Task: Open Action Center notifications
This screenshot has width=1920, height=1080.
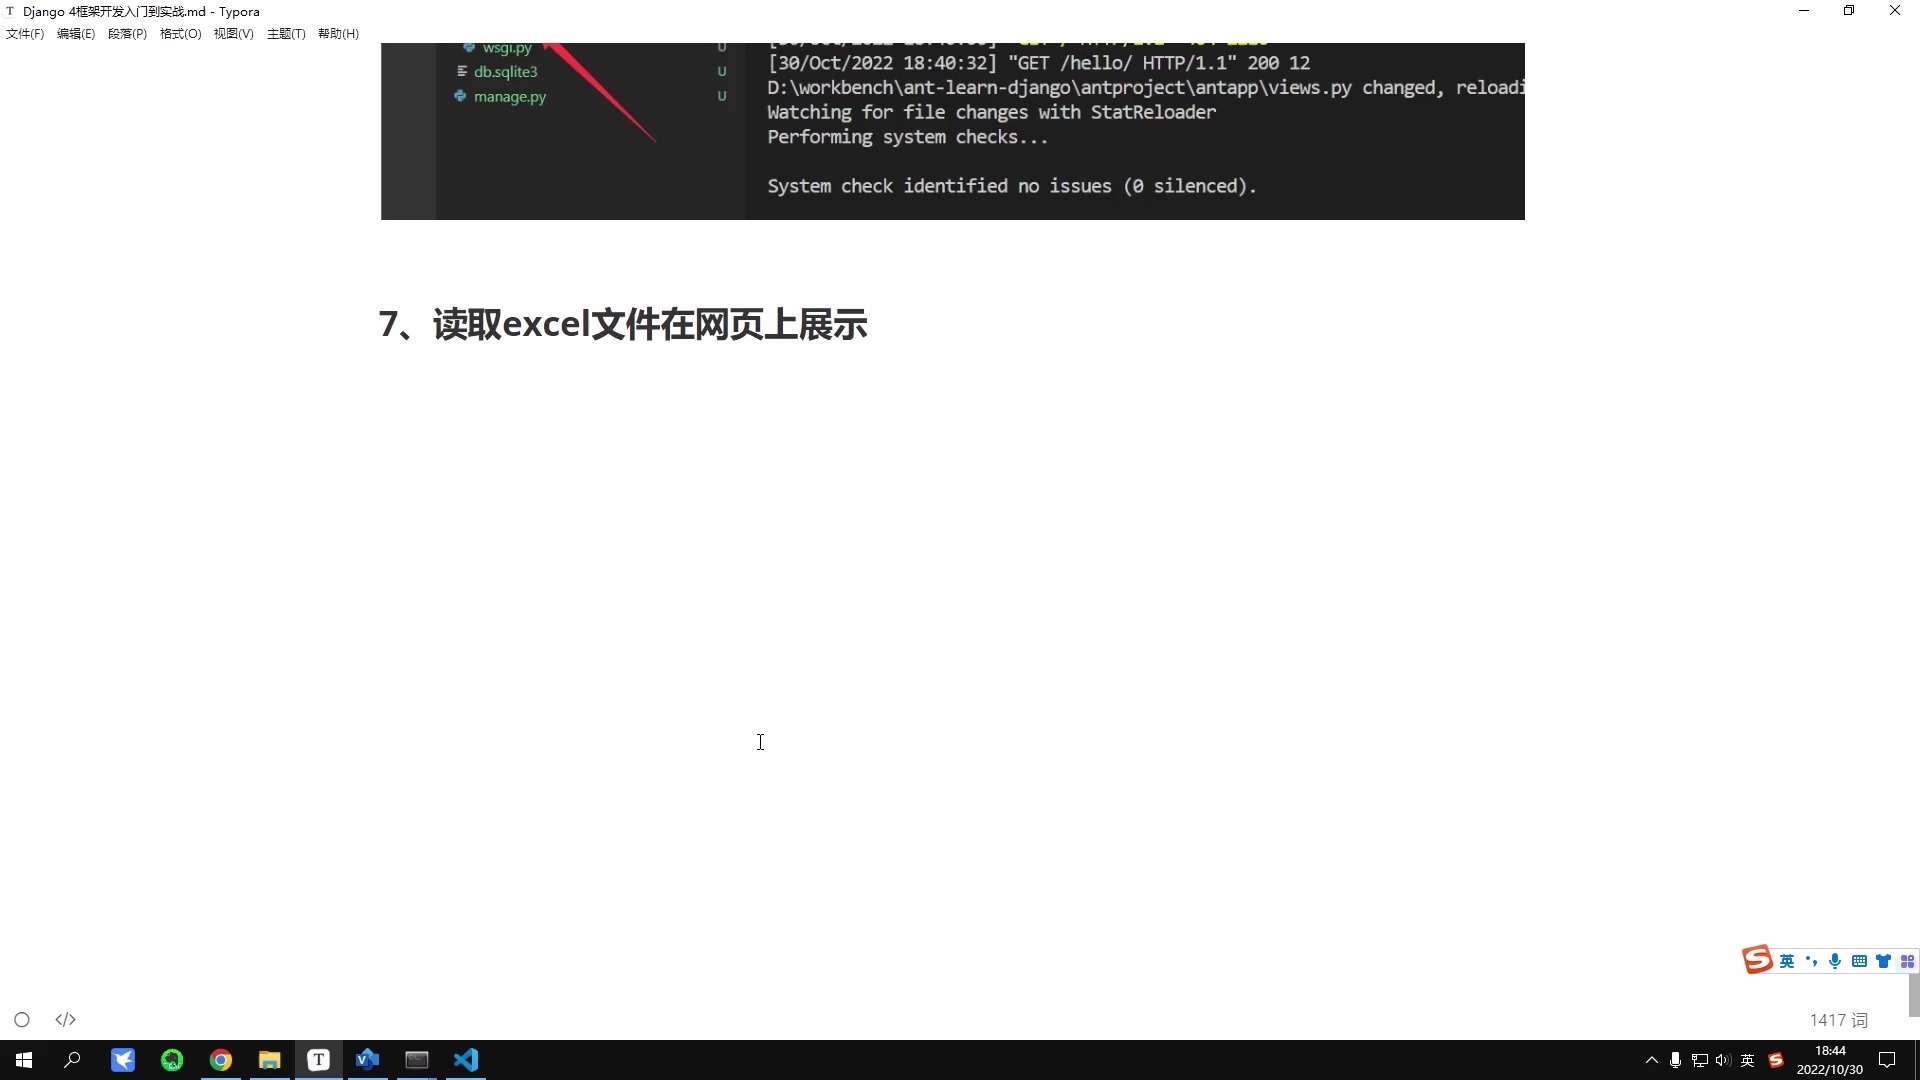Action: tap(1888, 1060)
